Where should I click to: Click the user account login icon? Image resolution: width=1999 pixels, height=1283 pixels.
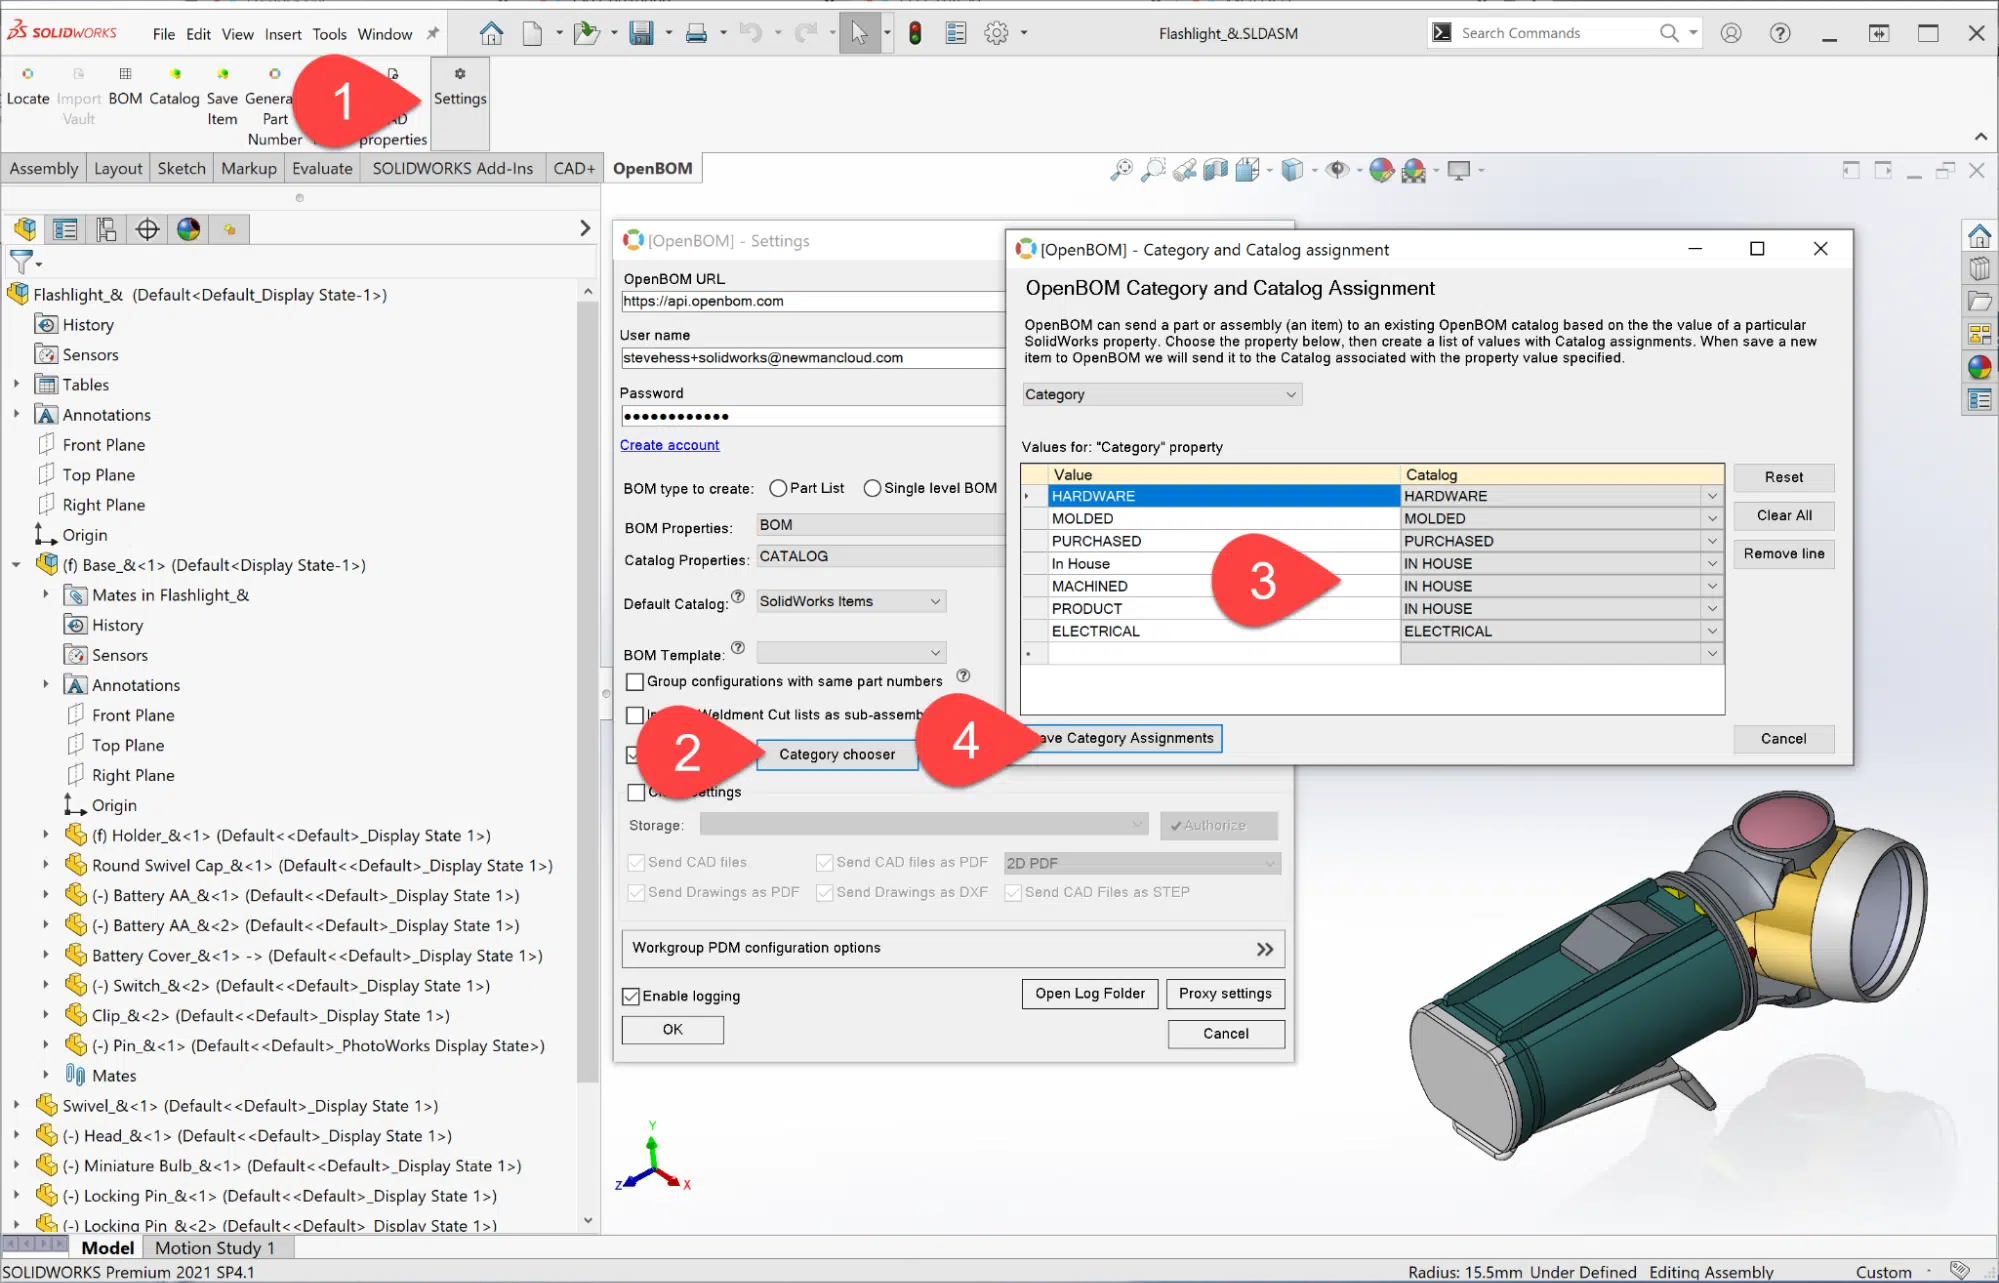pos(1731,33)
